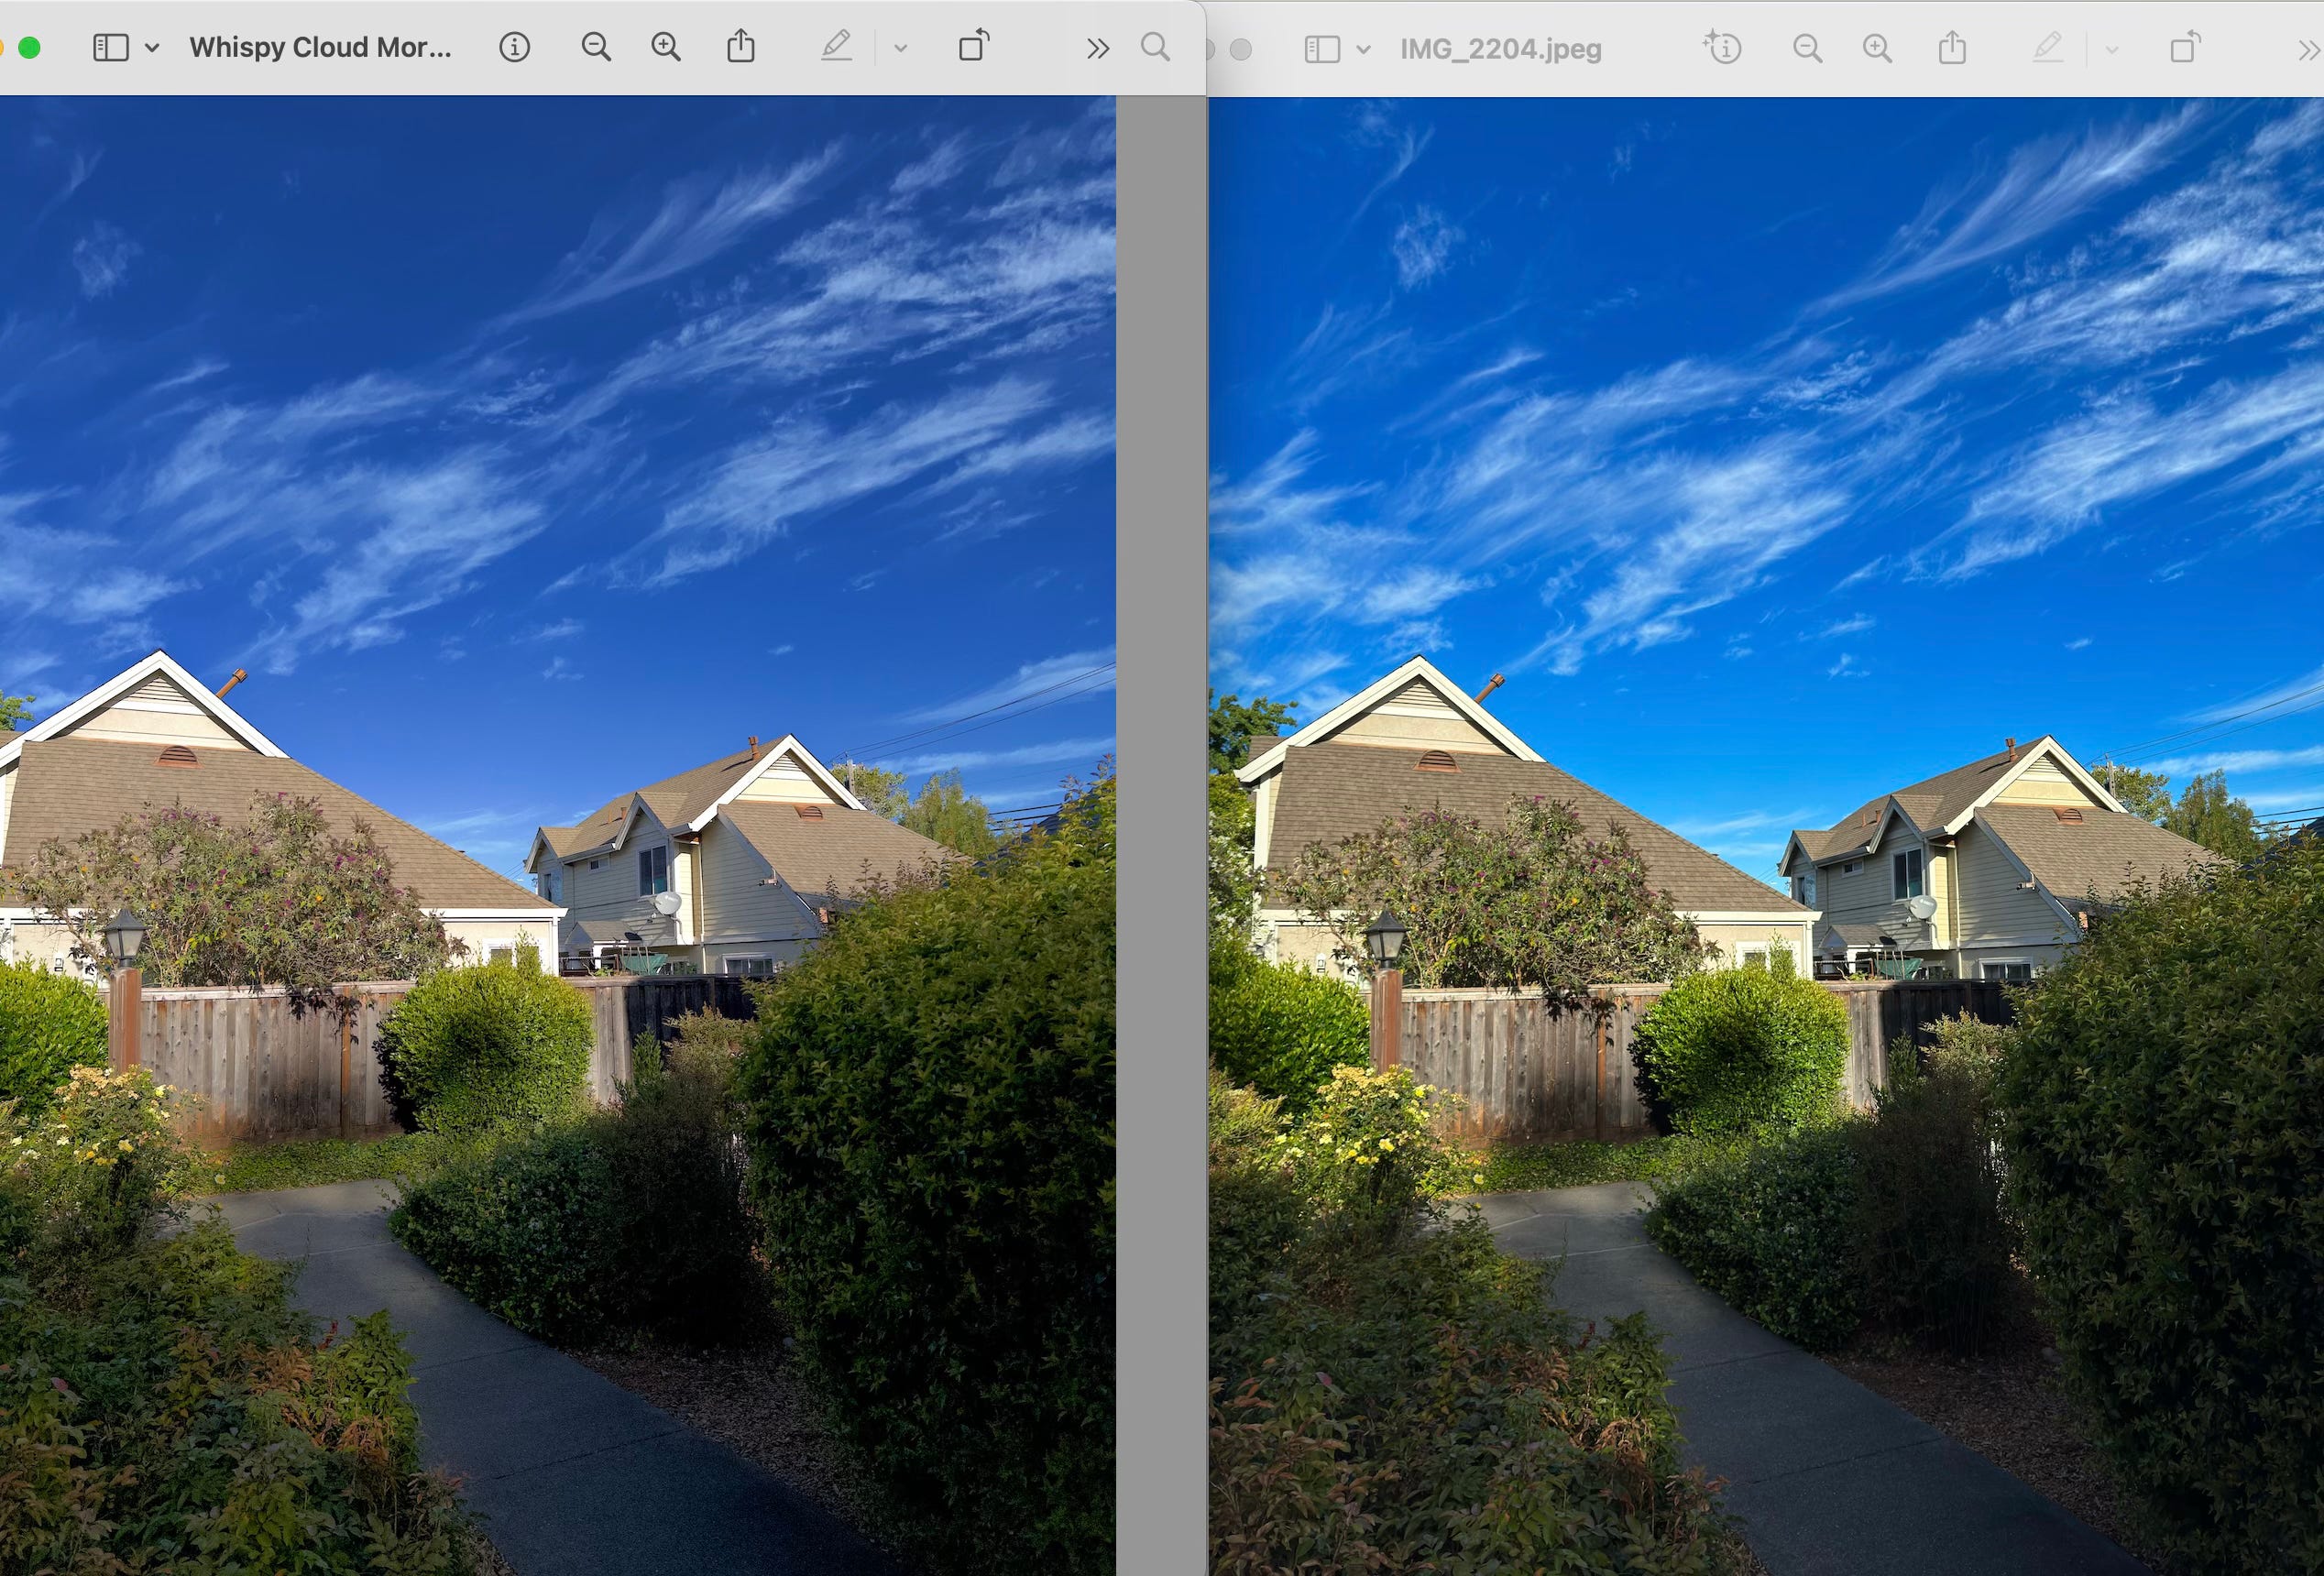Expand markup options chevron in Whispy Cloud window
The height and width of the screenshot is (1576, 2324).
click(900, 47)
